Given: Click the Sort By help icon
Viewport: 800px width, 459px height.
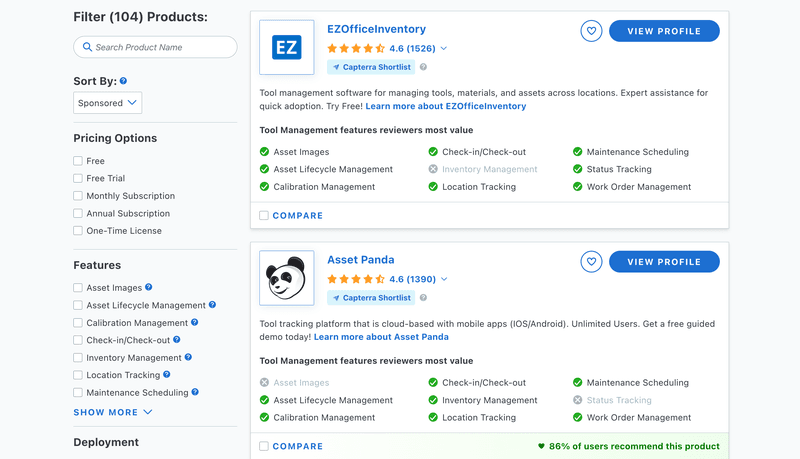Looking at the screenshot, I should [x=123, y=81].
